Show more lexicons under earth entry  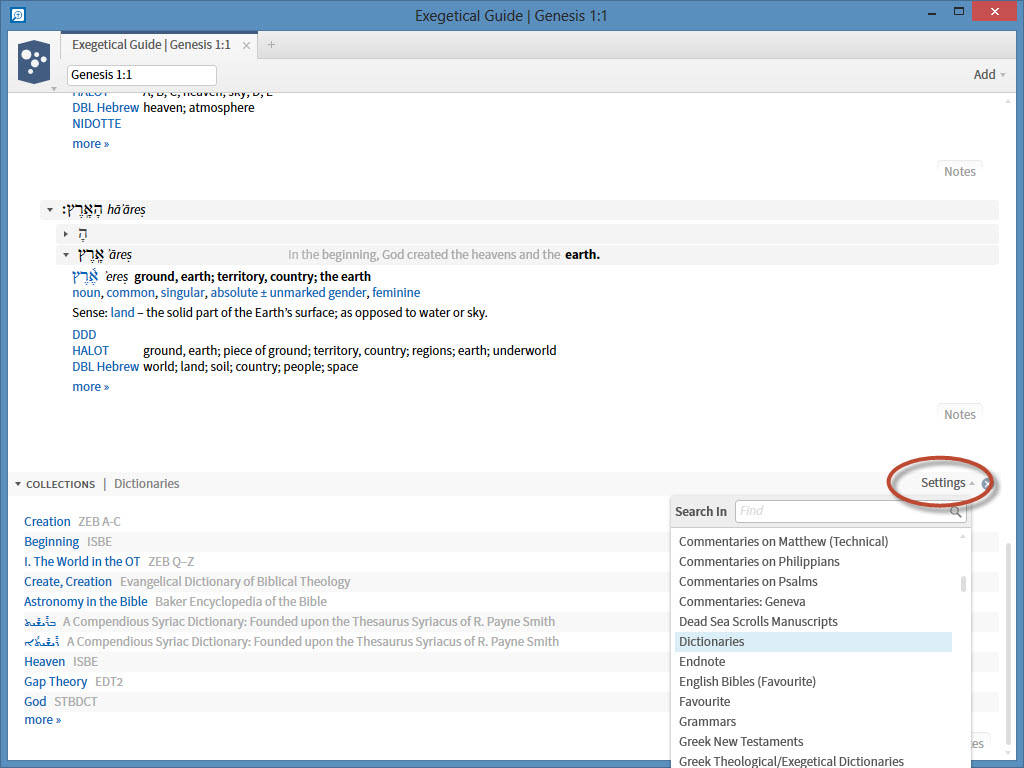point(90,387)
